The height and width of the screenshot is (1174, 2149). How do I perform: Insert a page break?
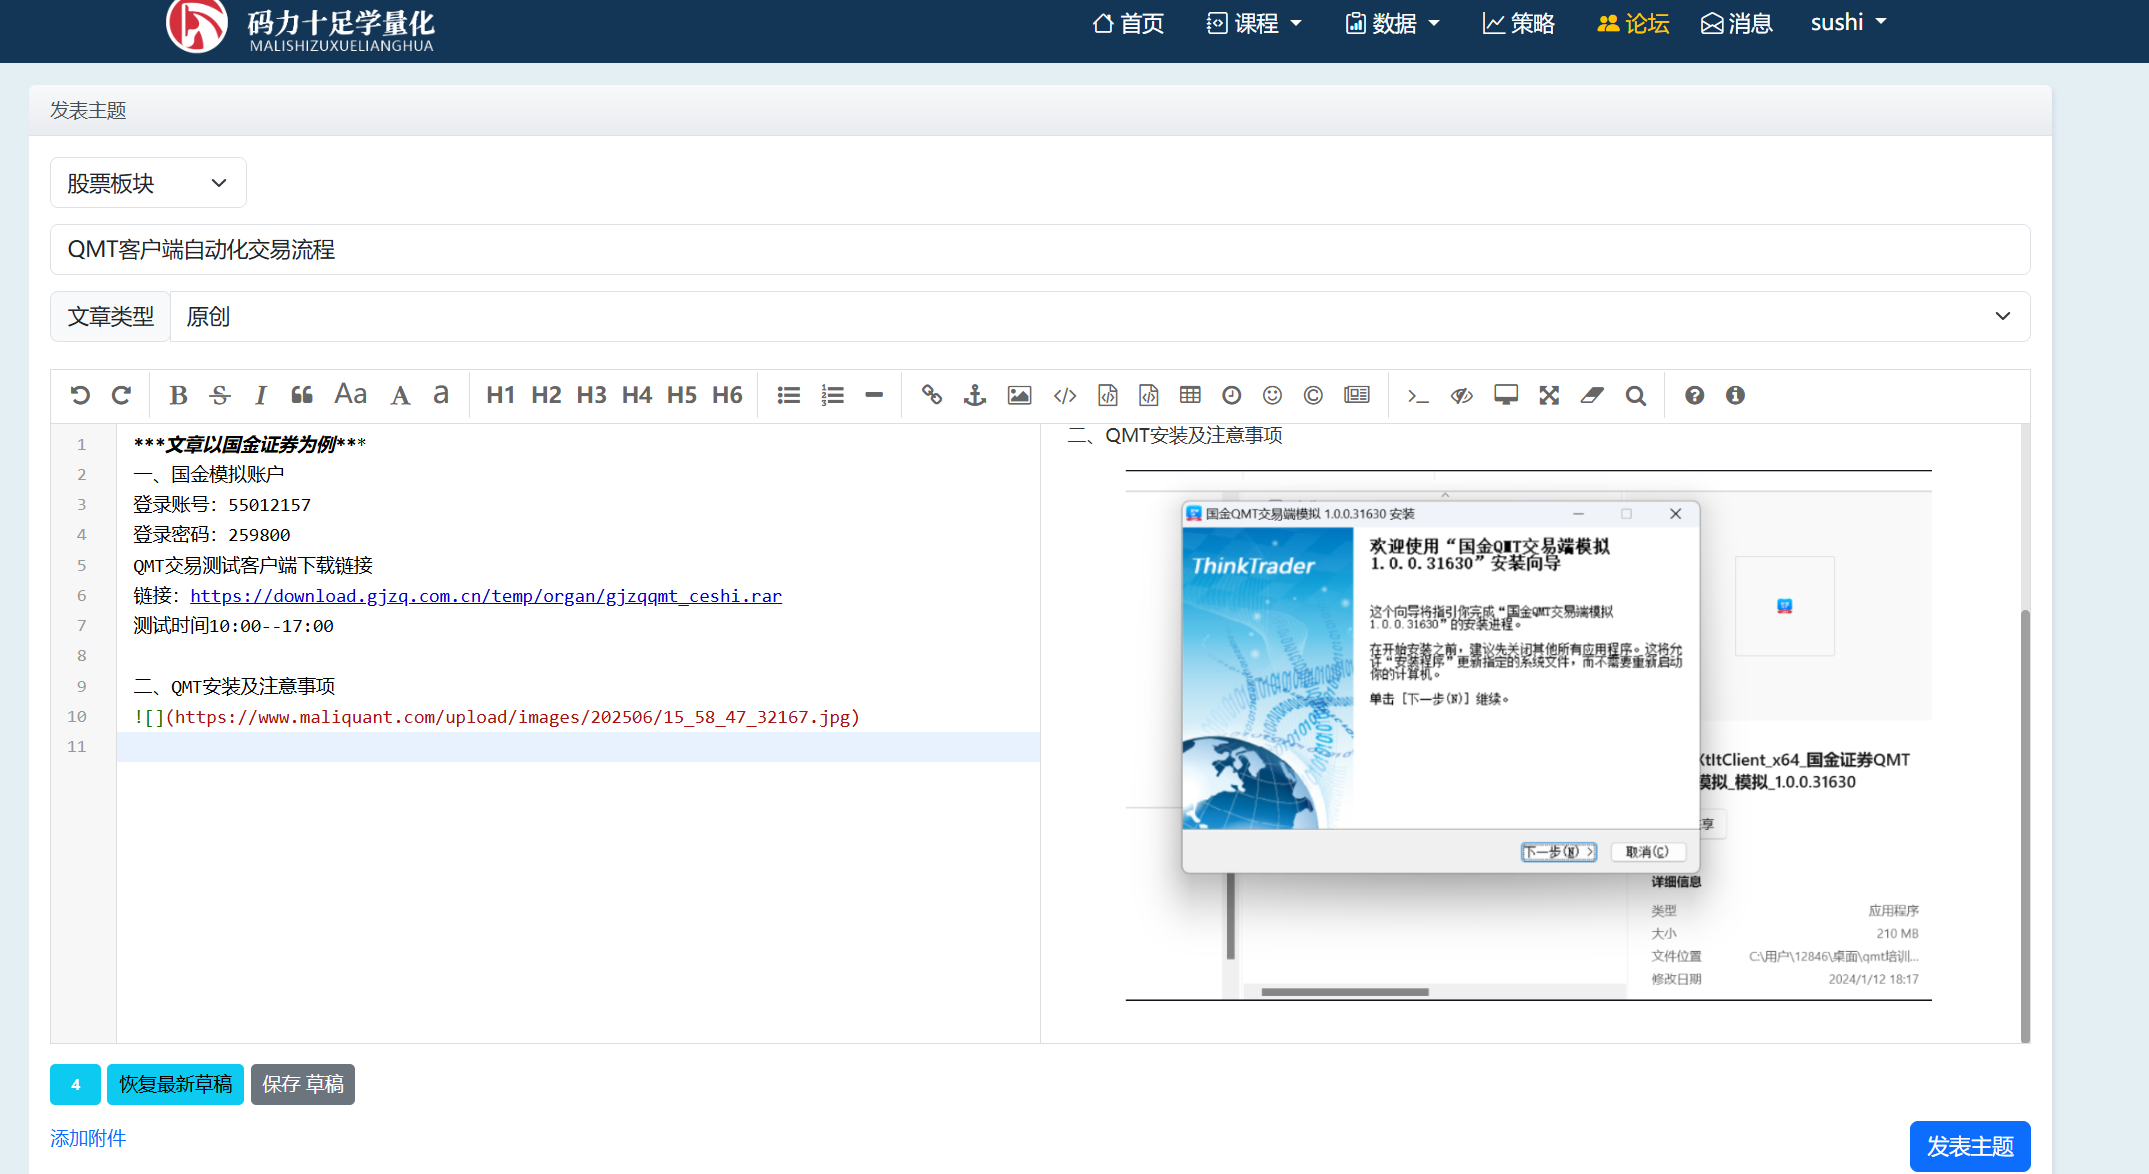tap(1357, 395)
